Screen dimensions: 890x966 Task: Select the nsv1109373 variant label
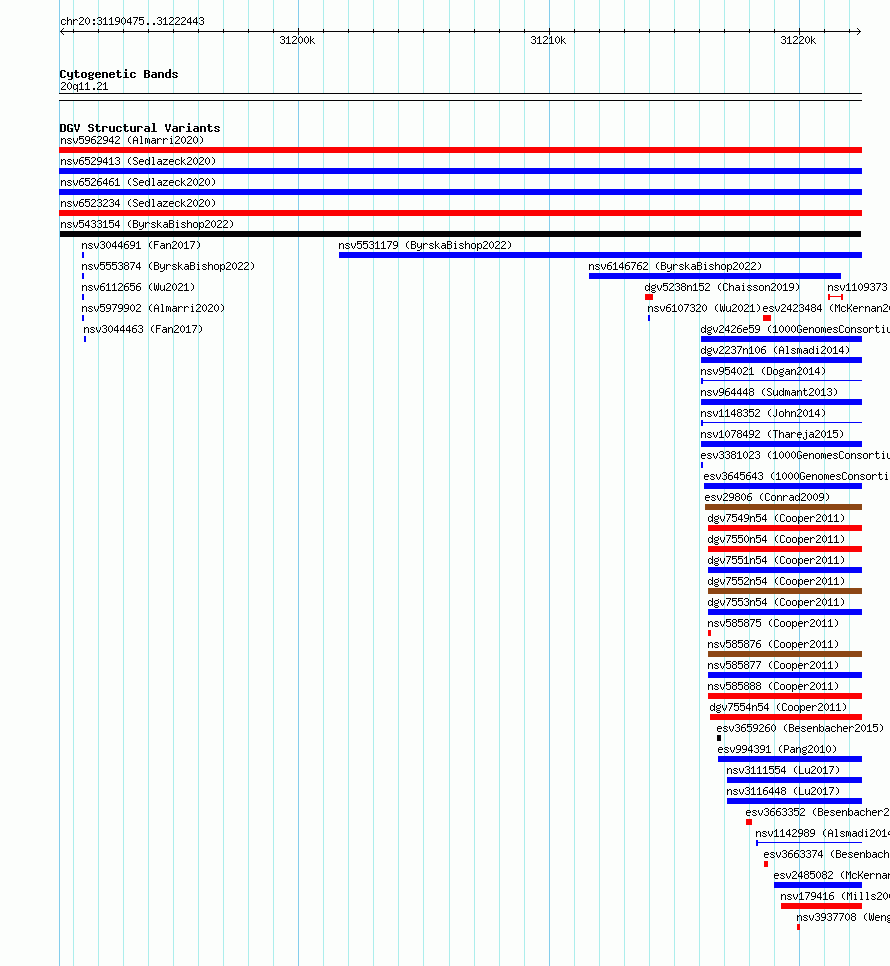(857, 287)
